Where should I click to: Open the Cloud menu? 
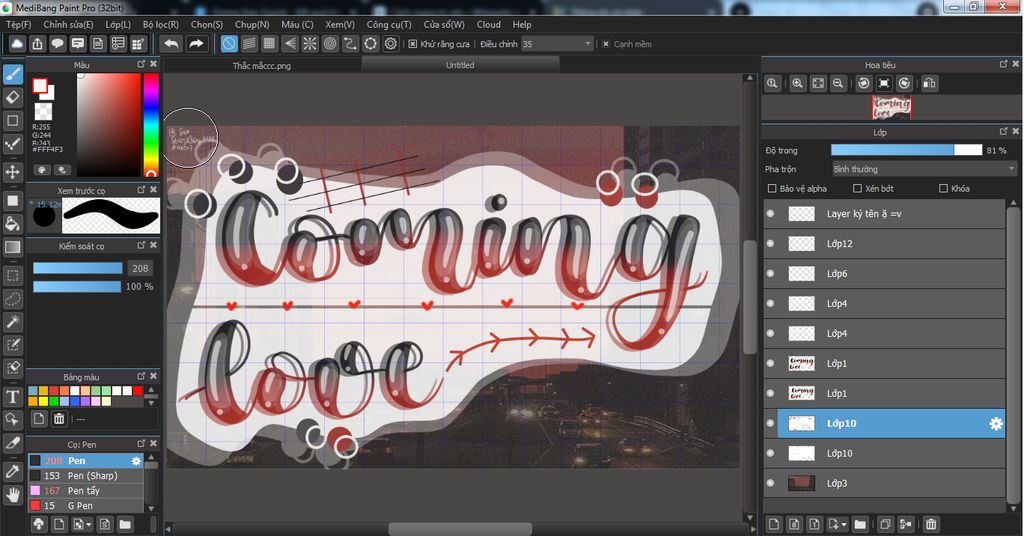488,24
